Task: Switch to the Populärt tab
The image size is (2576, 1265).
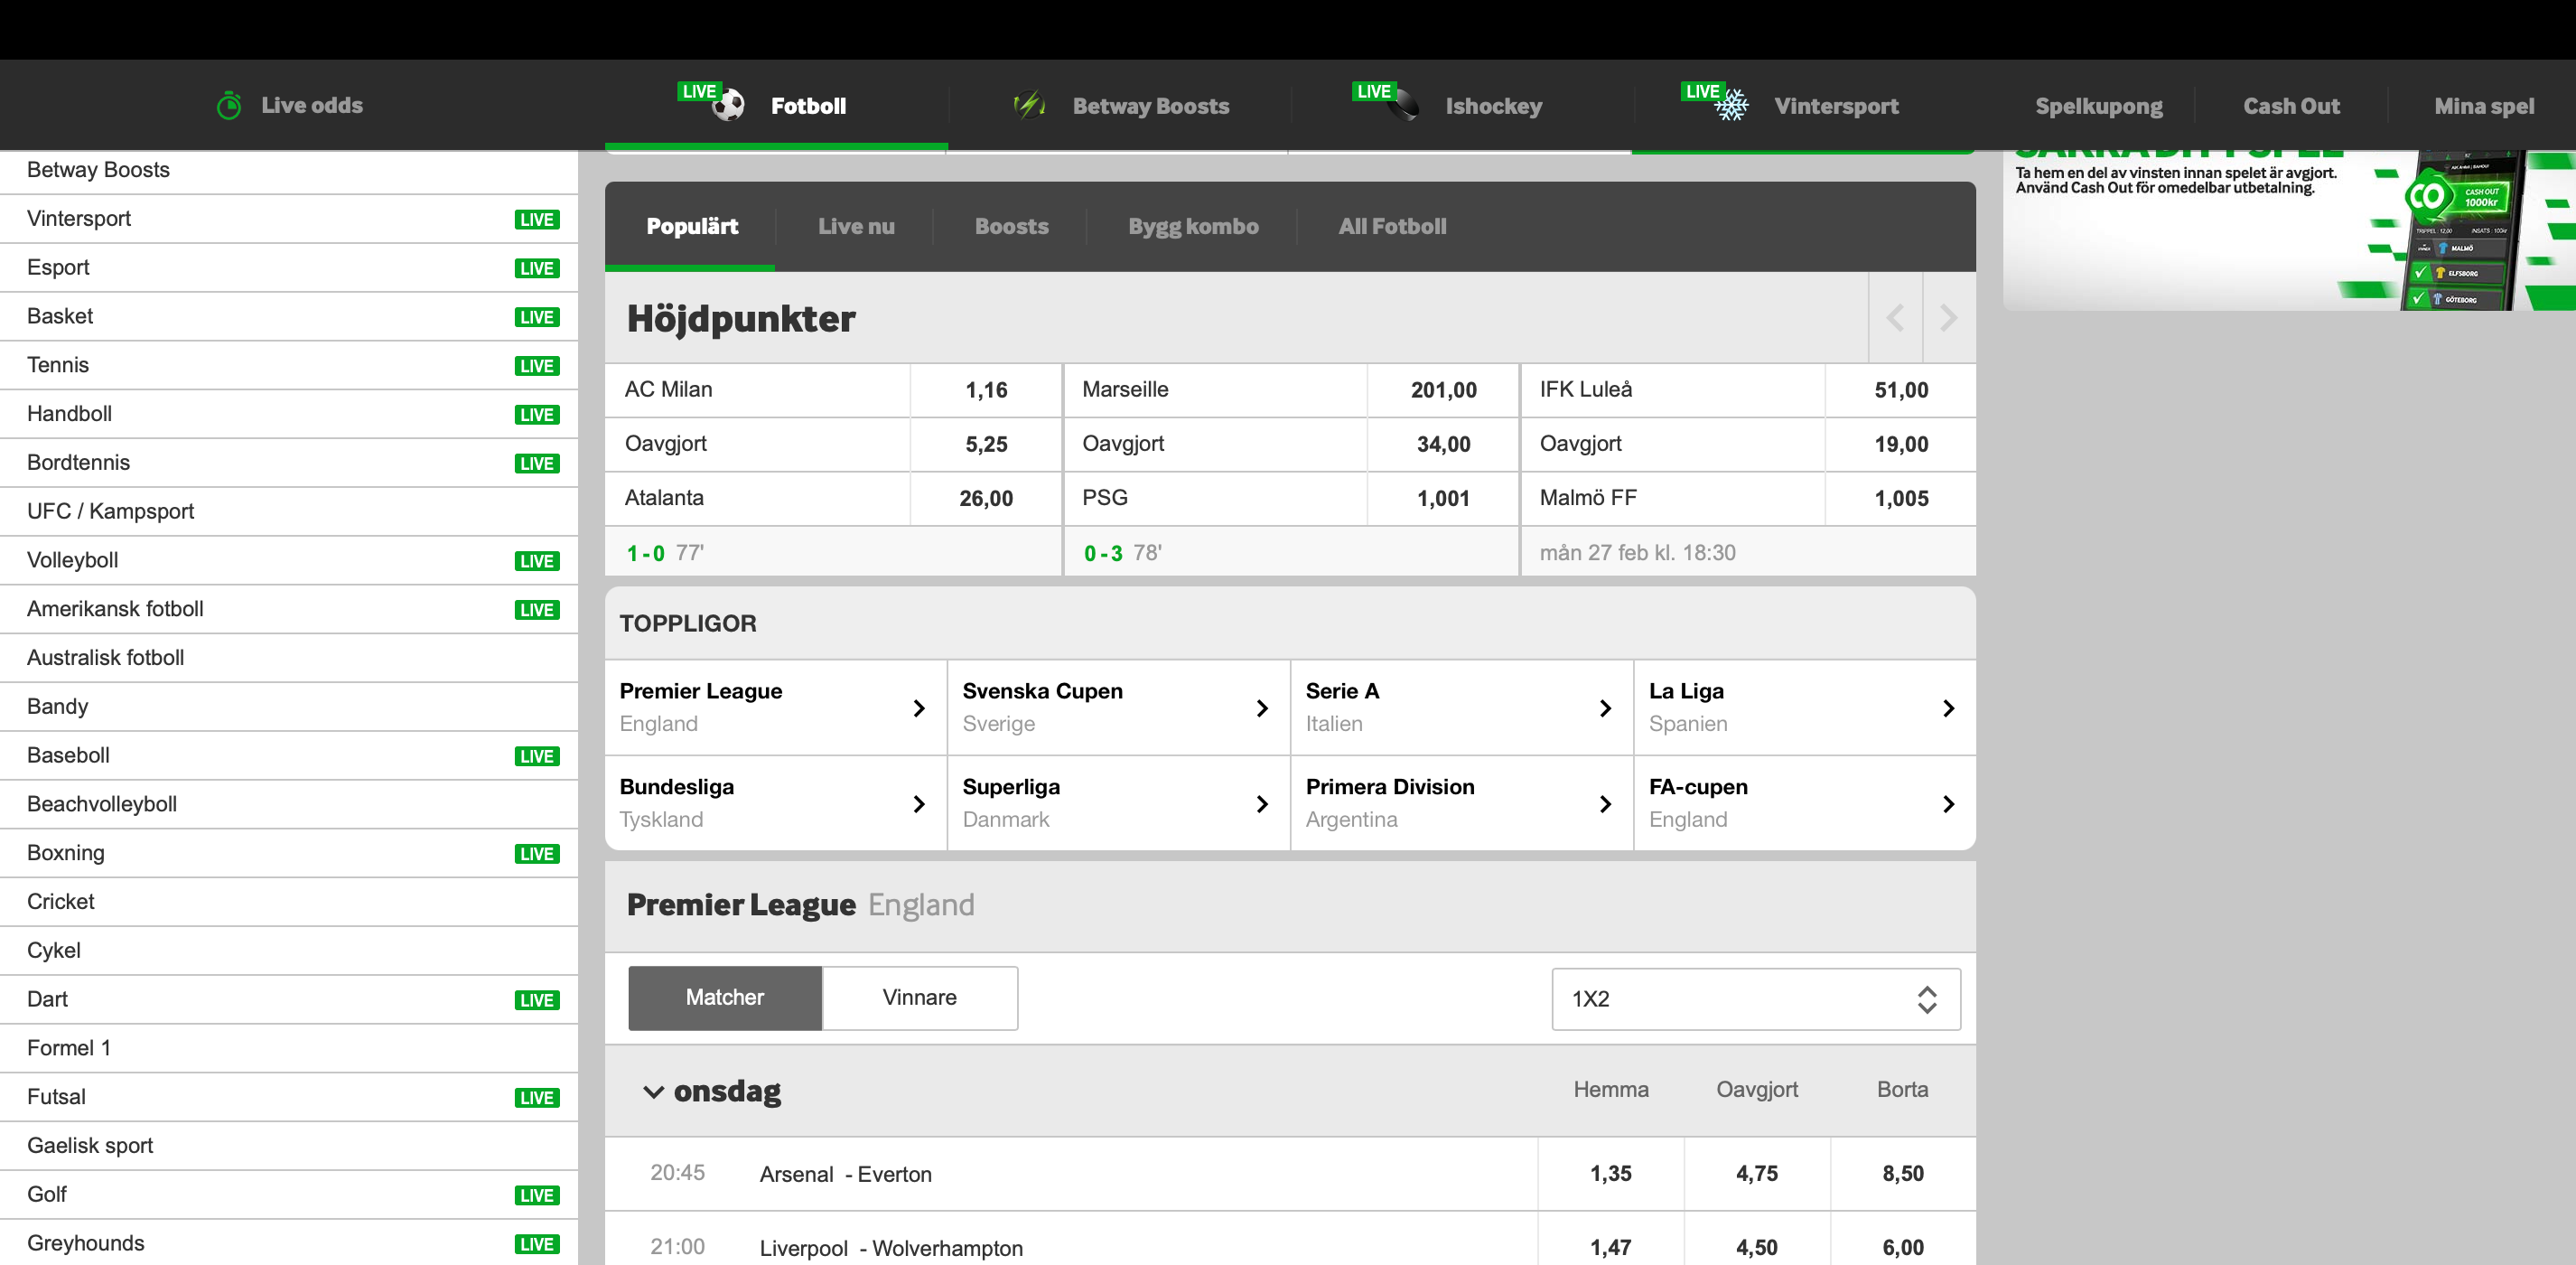Action: (692, 226)
